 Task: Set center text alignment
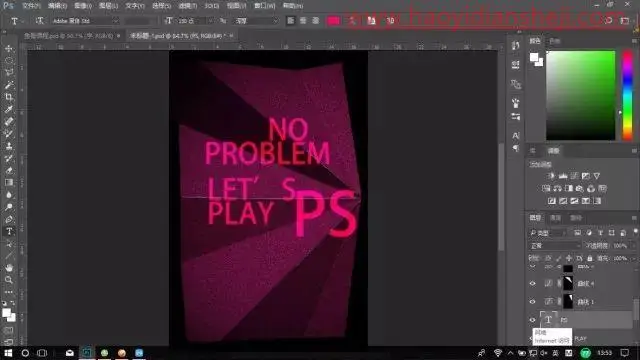coord(303,20)
